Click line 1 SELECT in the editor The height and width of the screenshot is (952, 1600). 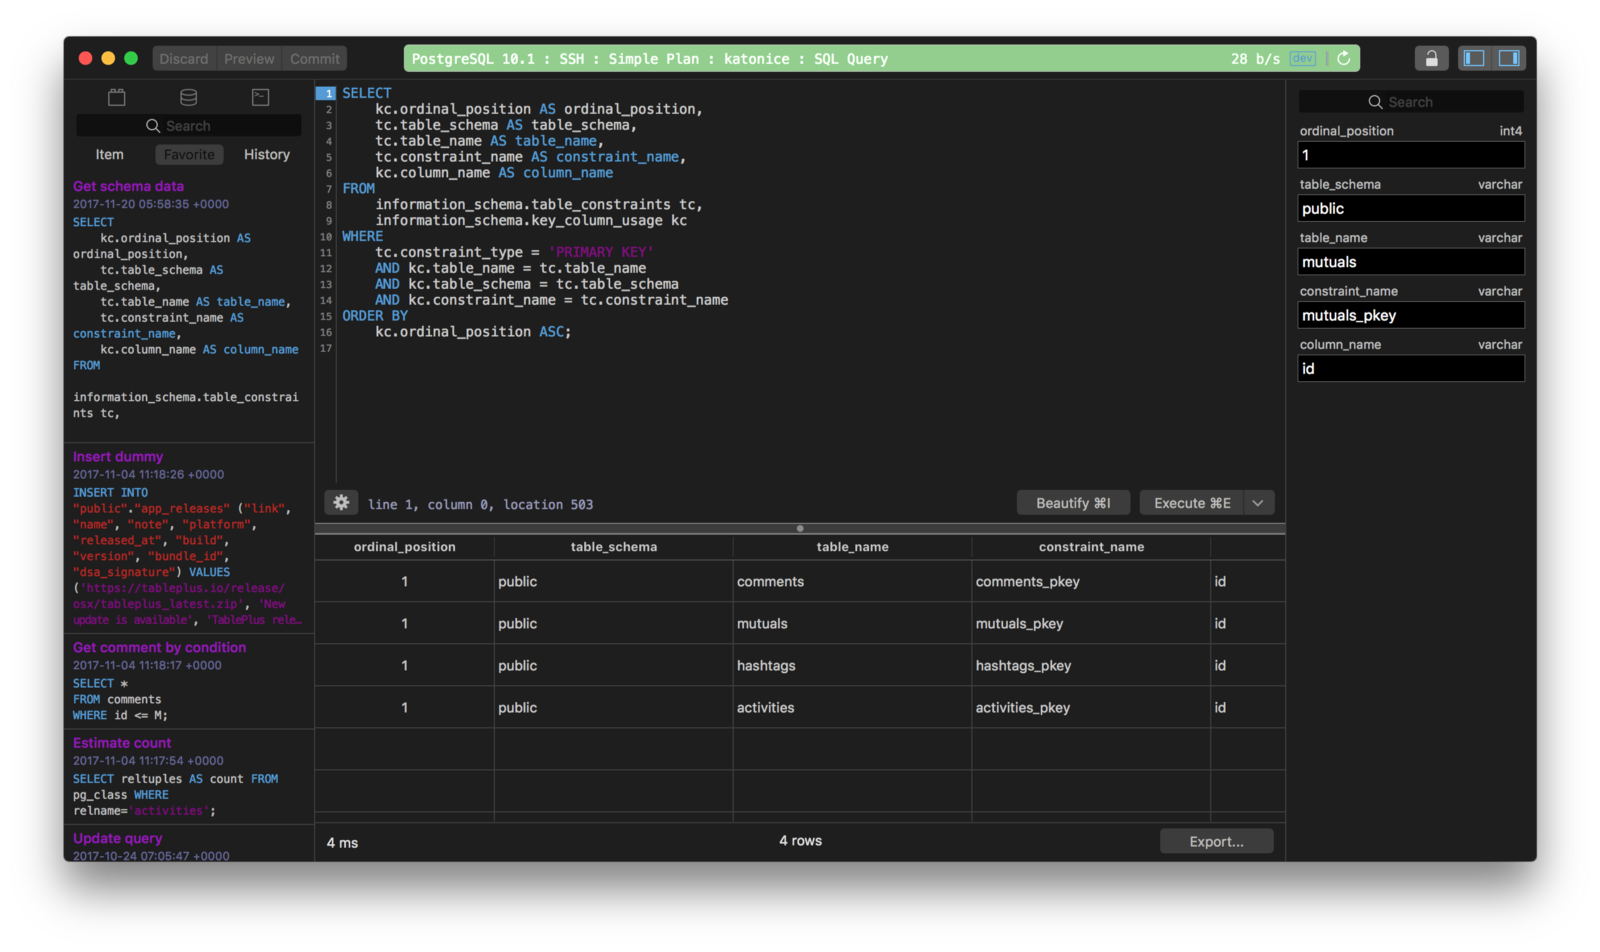pos(367,93)
